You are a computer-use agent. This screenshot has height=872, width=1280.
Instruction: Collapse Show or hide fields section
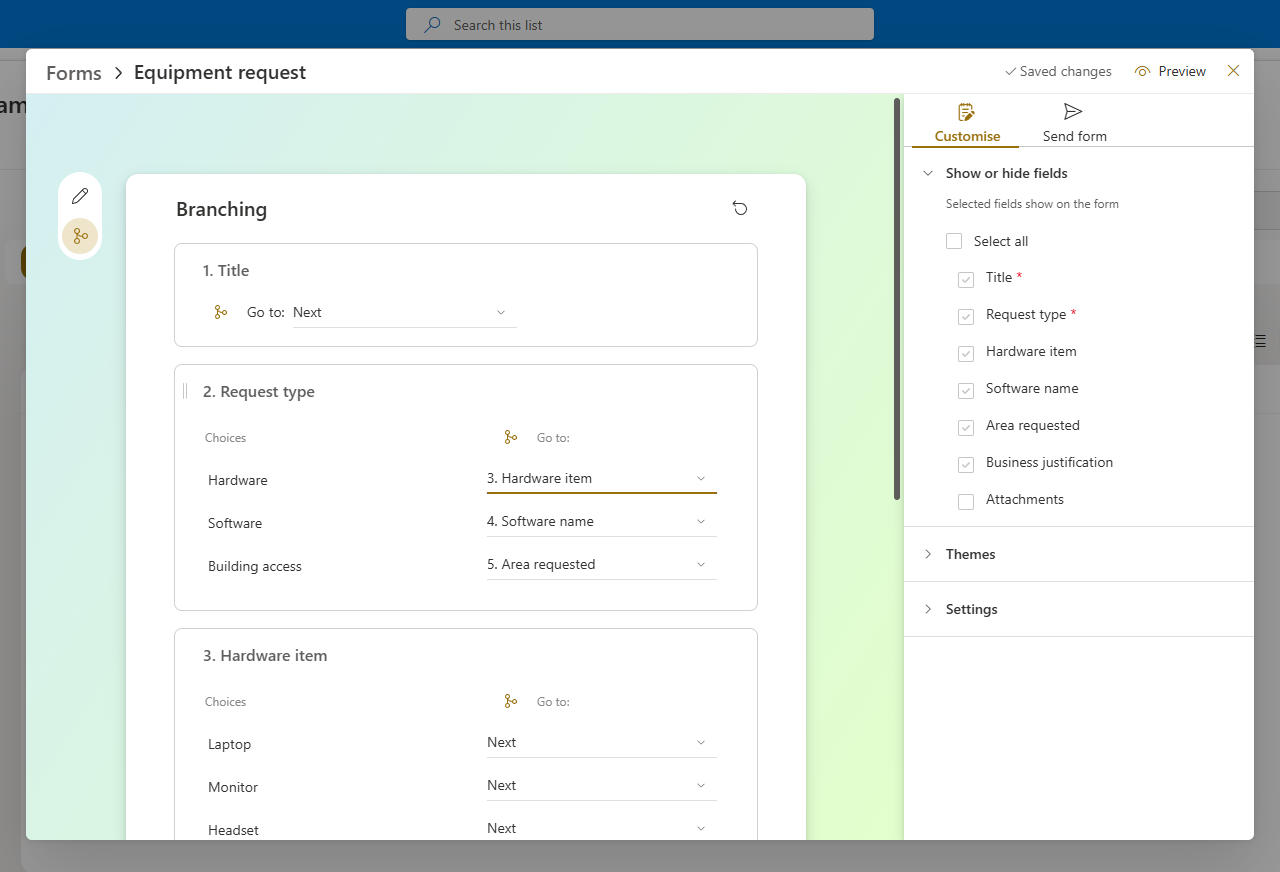[928, 173]
